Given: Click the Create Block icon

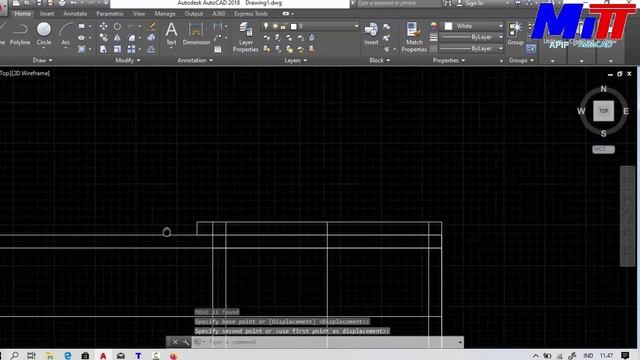Looking at the screenshot, I should click(x=387, y=27).
